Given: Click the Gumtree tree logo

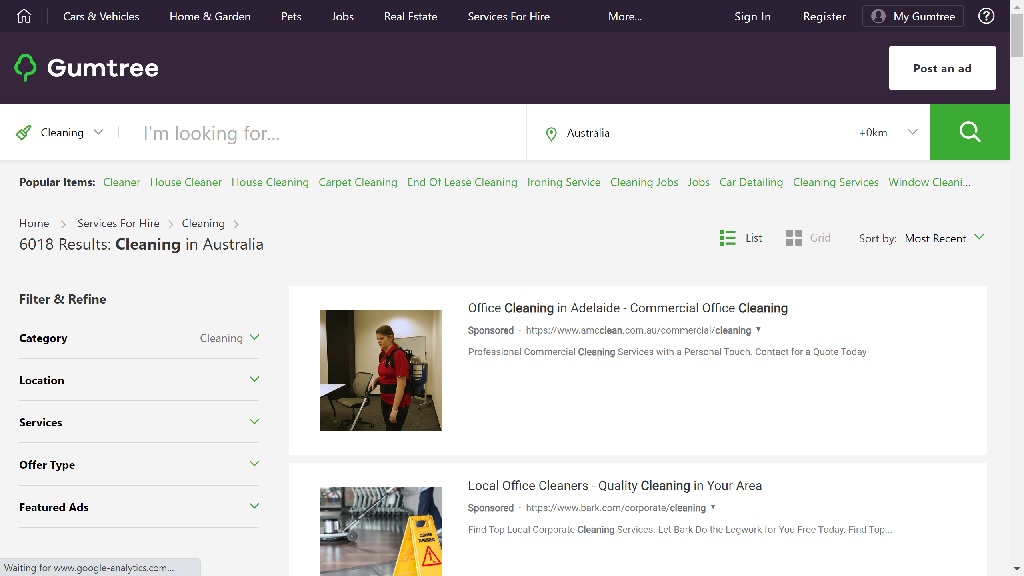Looking at the screenshot, I should [26, 68].
